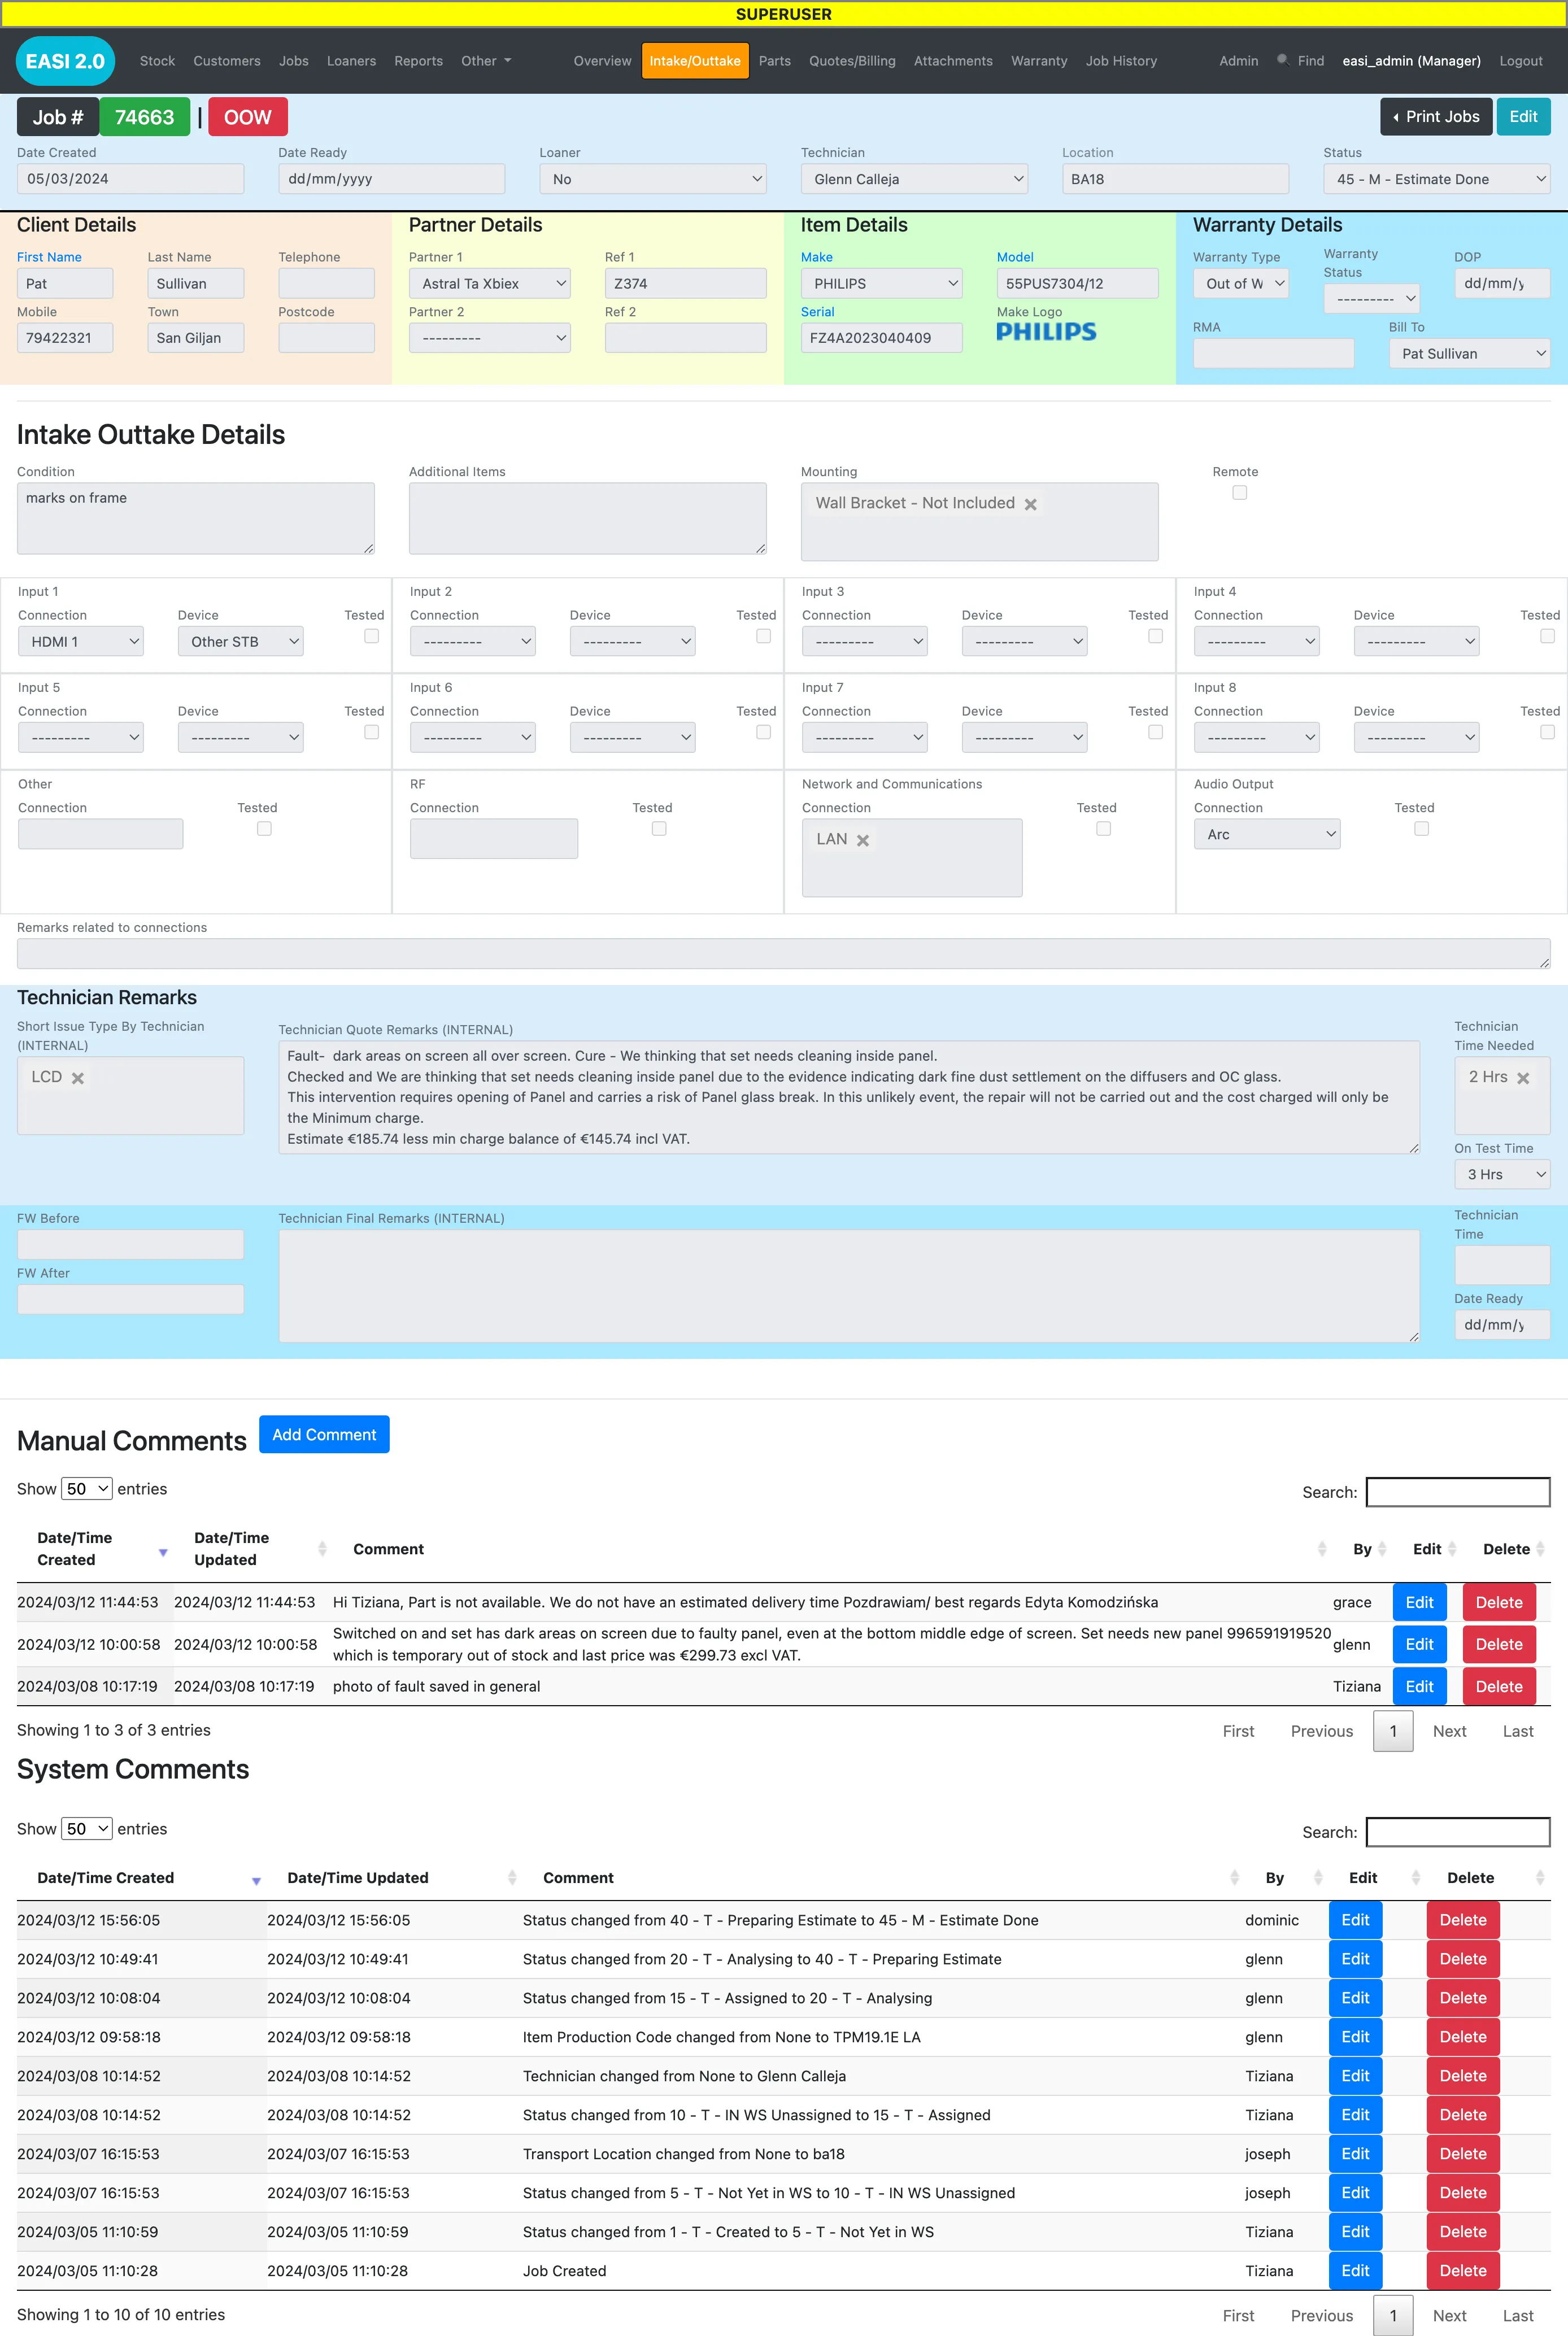Remove the LAN connection tag
Viewport: 1568px width, 2336px height.
[x=863, y=840]
